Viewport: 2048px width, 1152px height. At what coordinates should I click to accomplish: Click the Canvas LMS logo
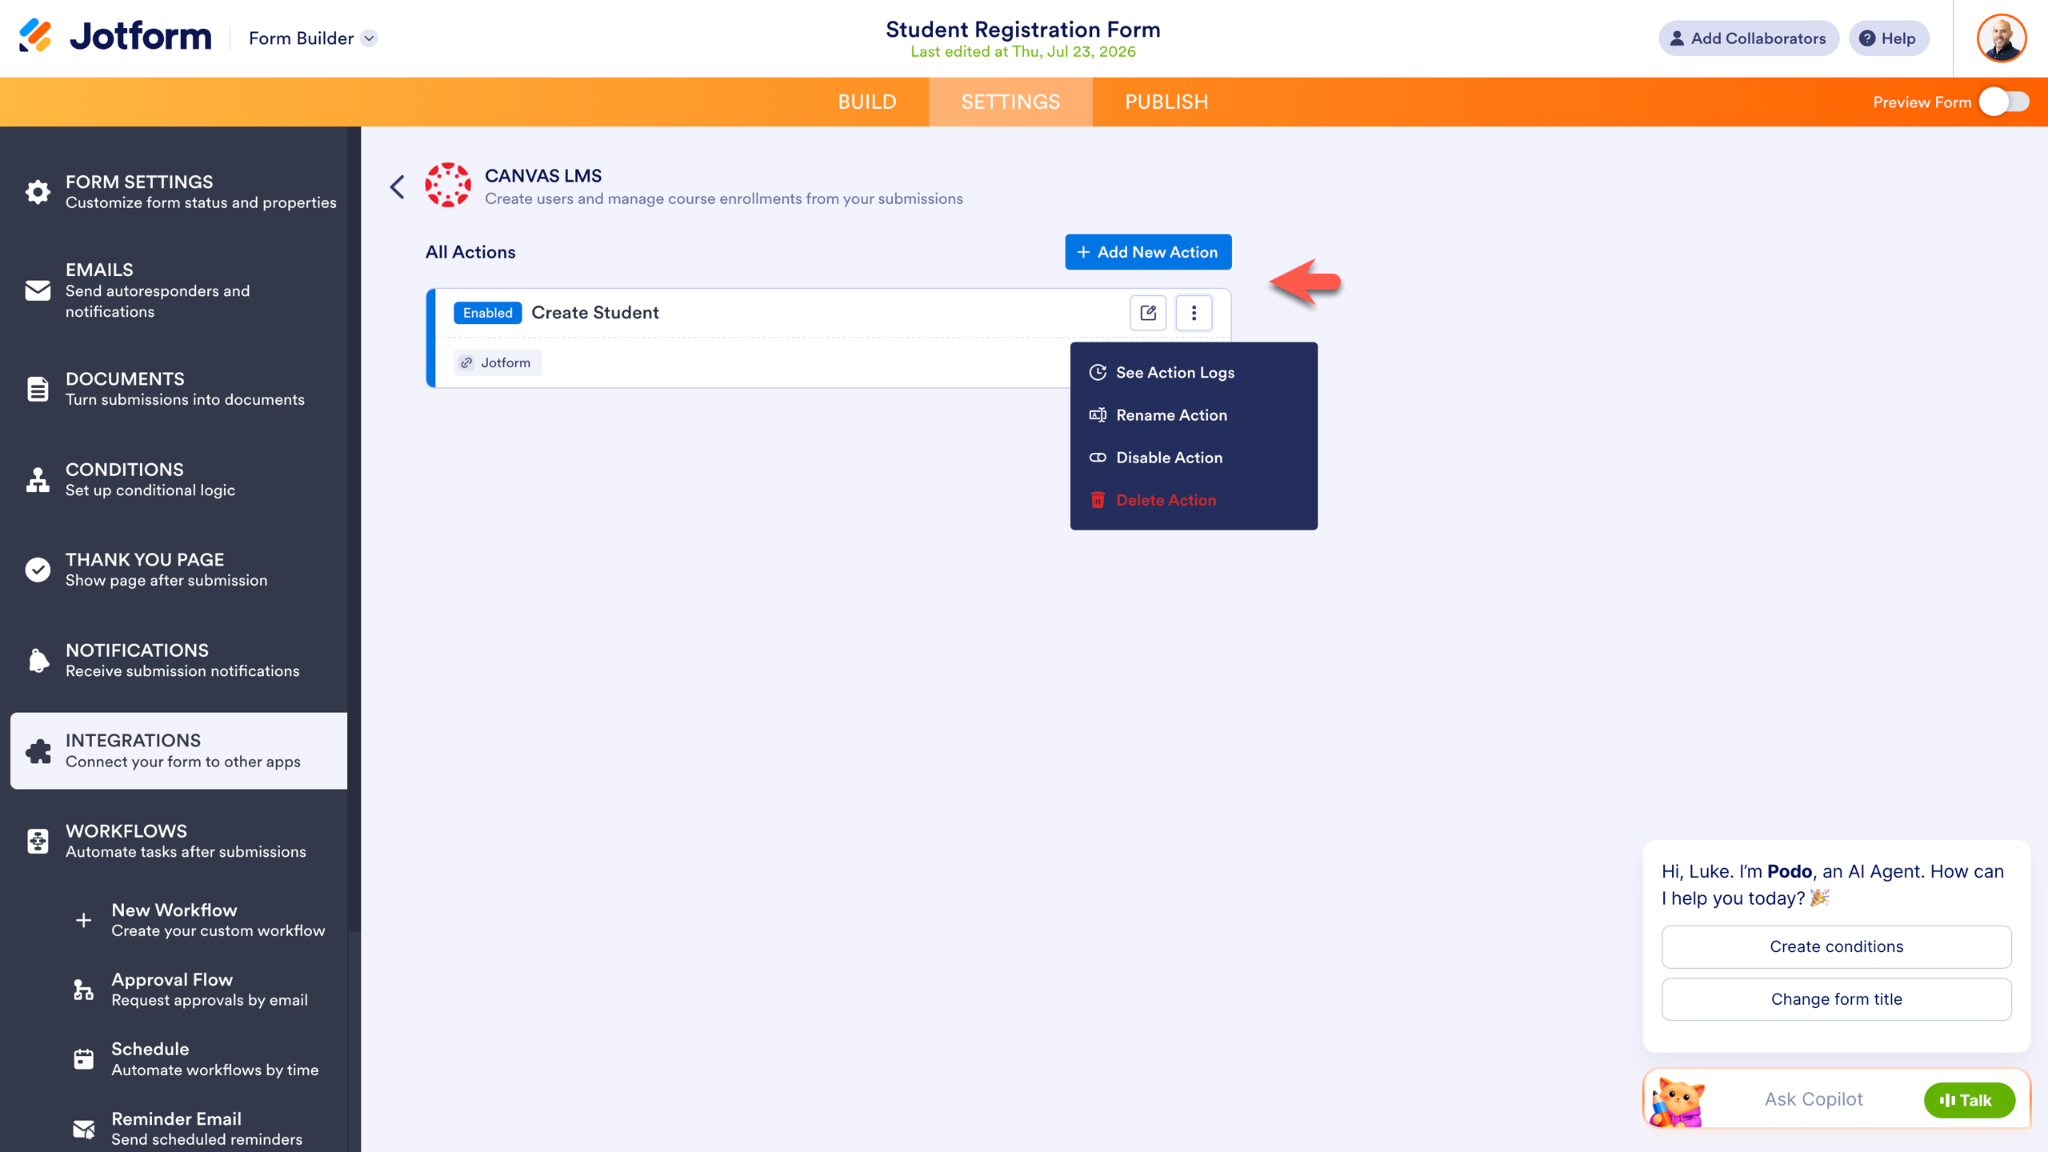448,185
